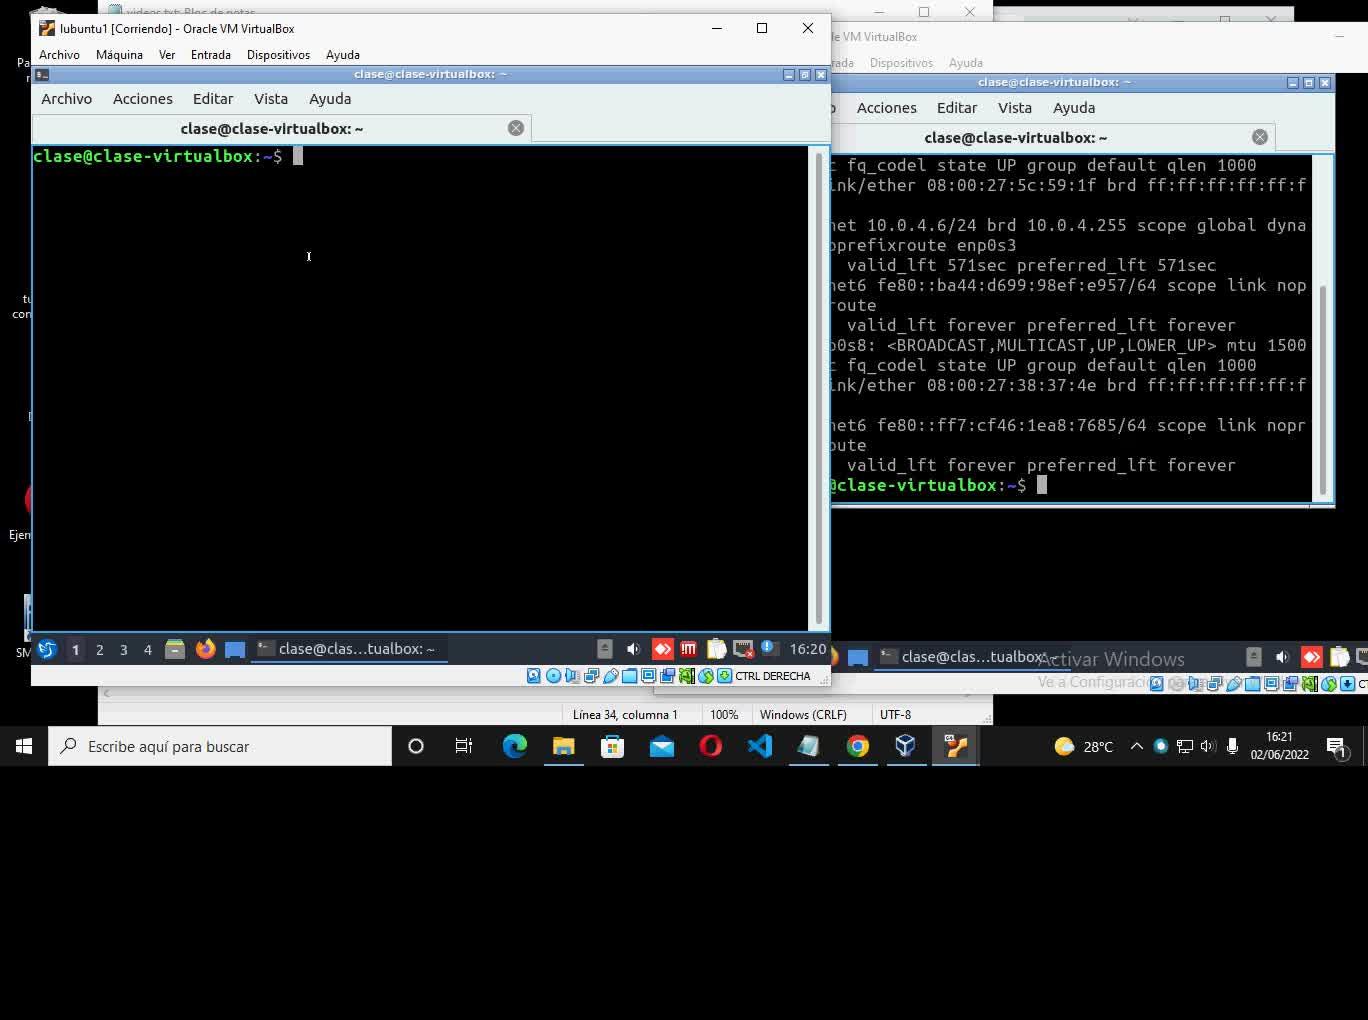The height and width of the screenshot is (1020, 1368).
Task: Click the 100% zoom level in Notepad status bar
Action: pos(724,715)
